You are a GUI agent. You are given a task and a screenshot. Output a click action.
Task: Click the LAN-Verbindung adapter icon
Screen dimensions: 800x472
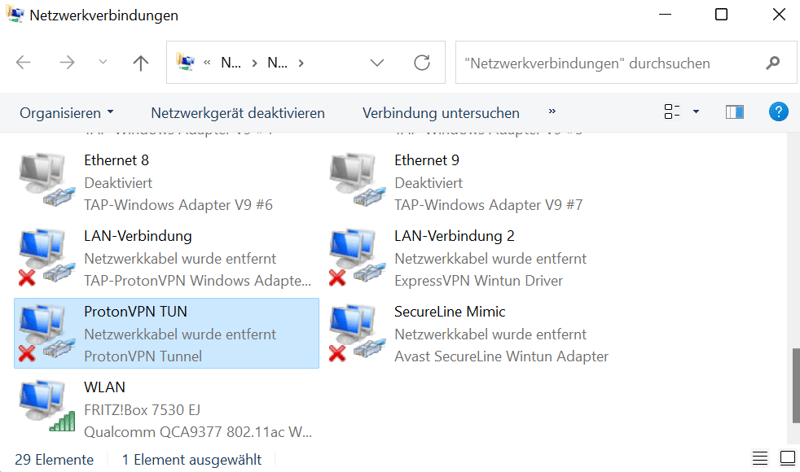point(48,258)
